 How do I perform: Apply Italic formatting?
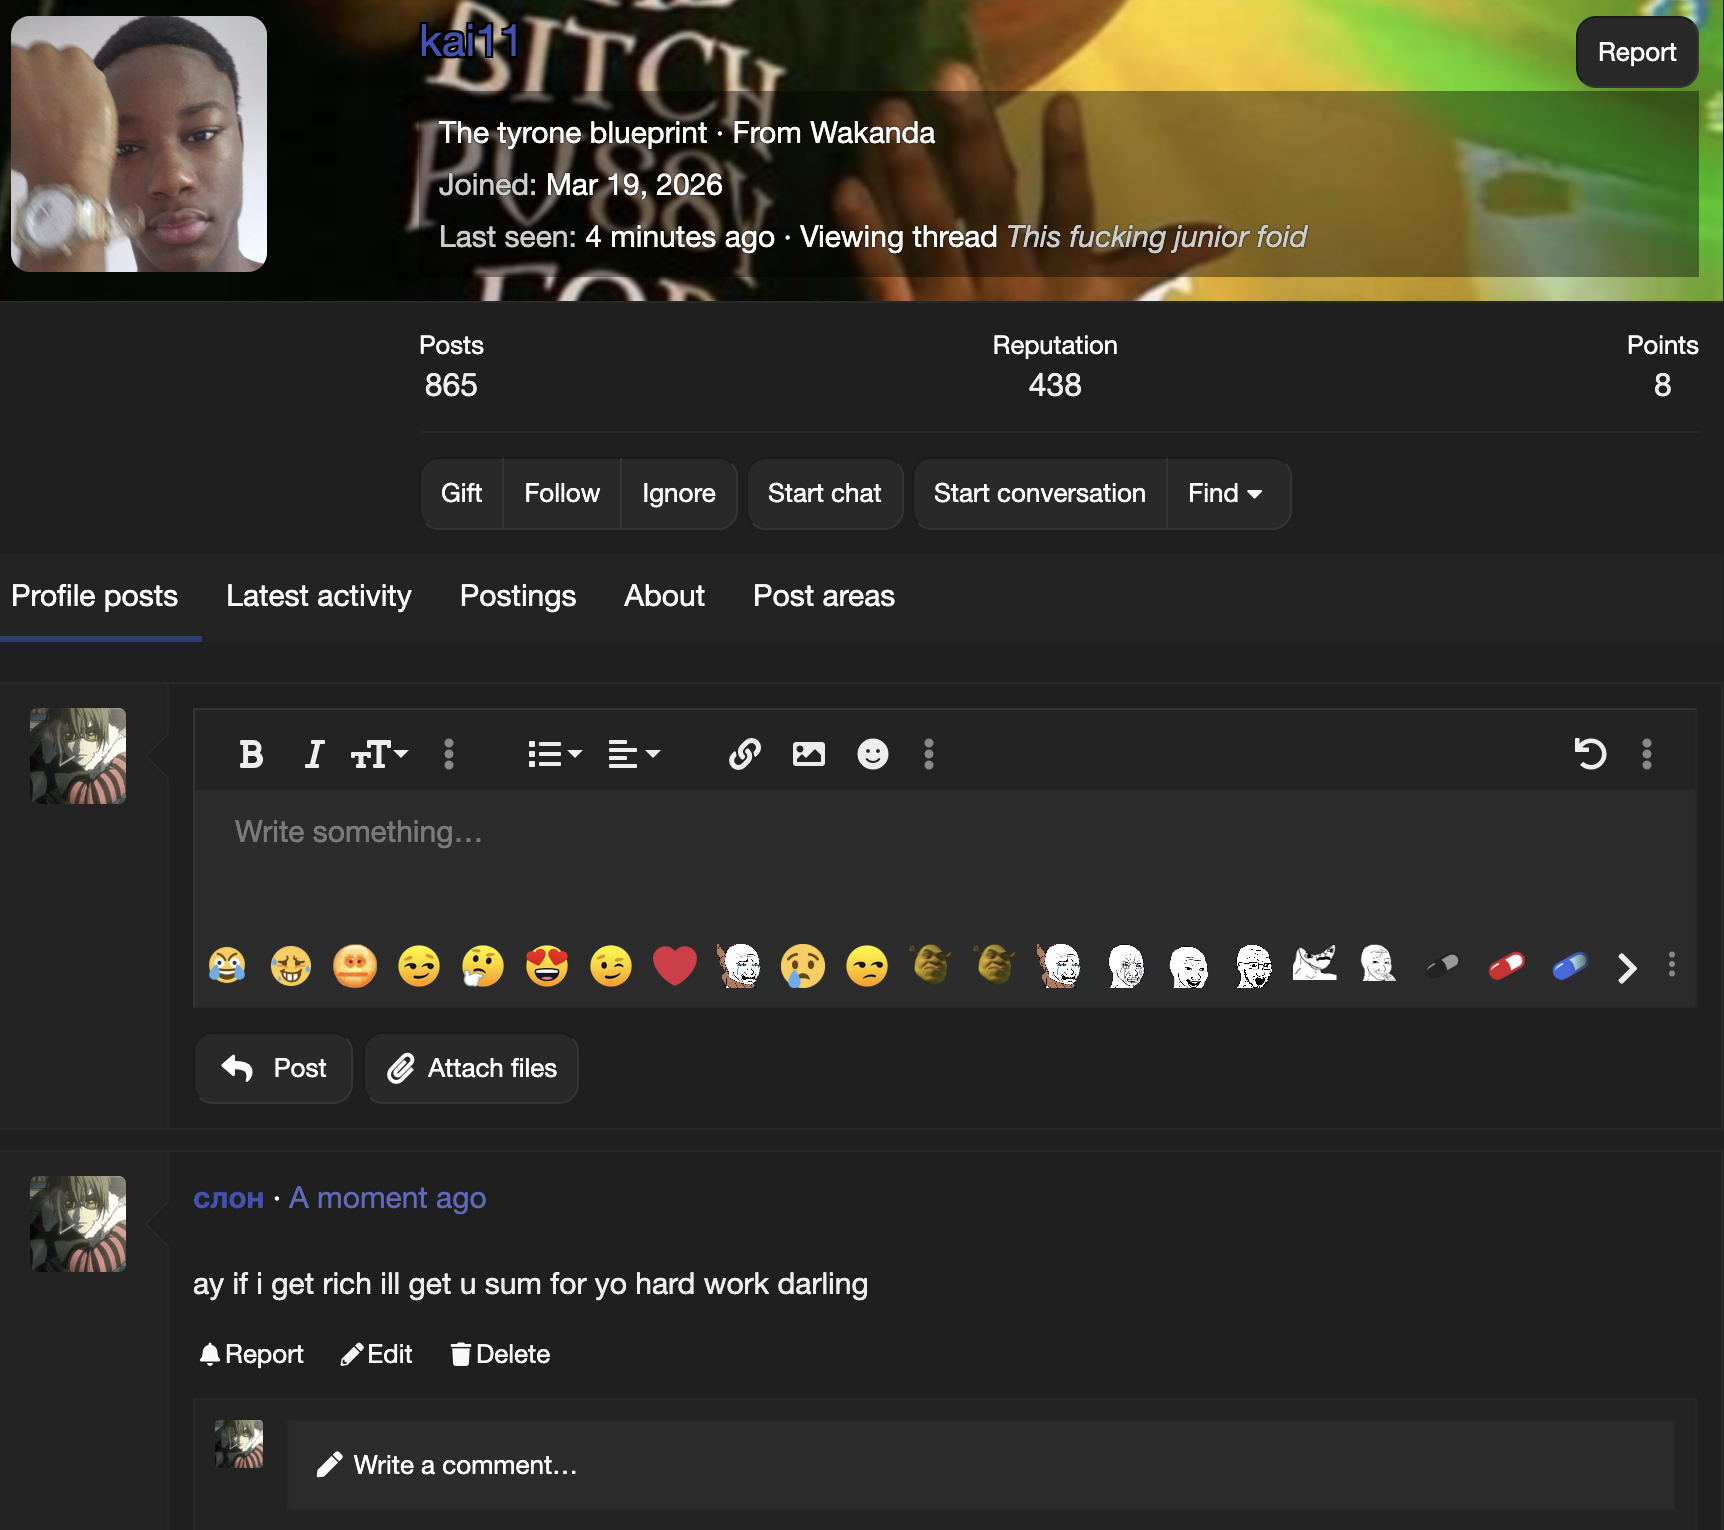[x=313, y=755]
